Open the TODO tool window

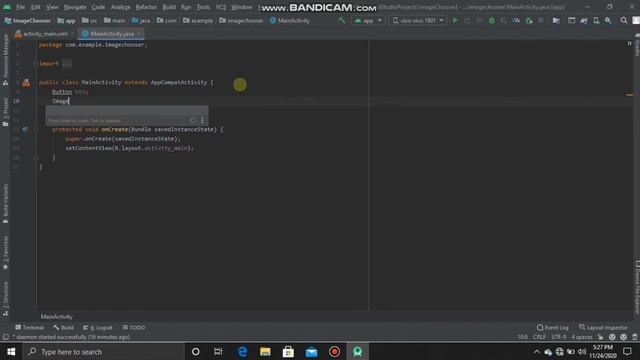[x=134, y=327]
